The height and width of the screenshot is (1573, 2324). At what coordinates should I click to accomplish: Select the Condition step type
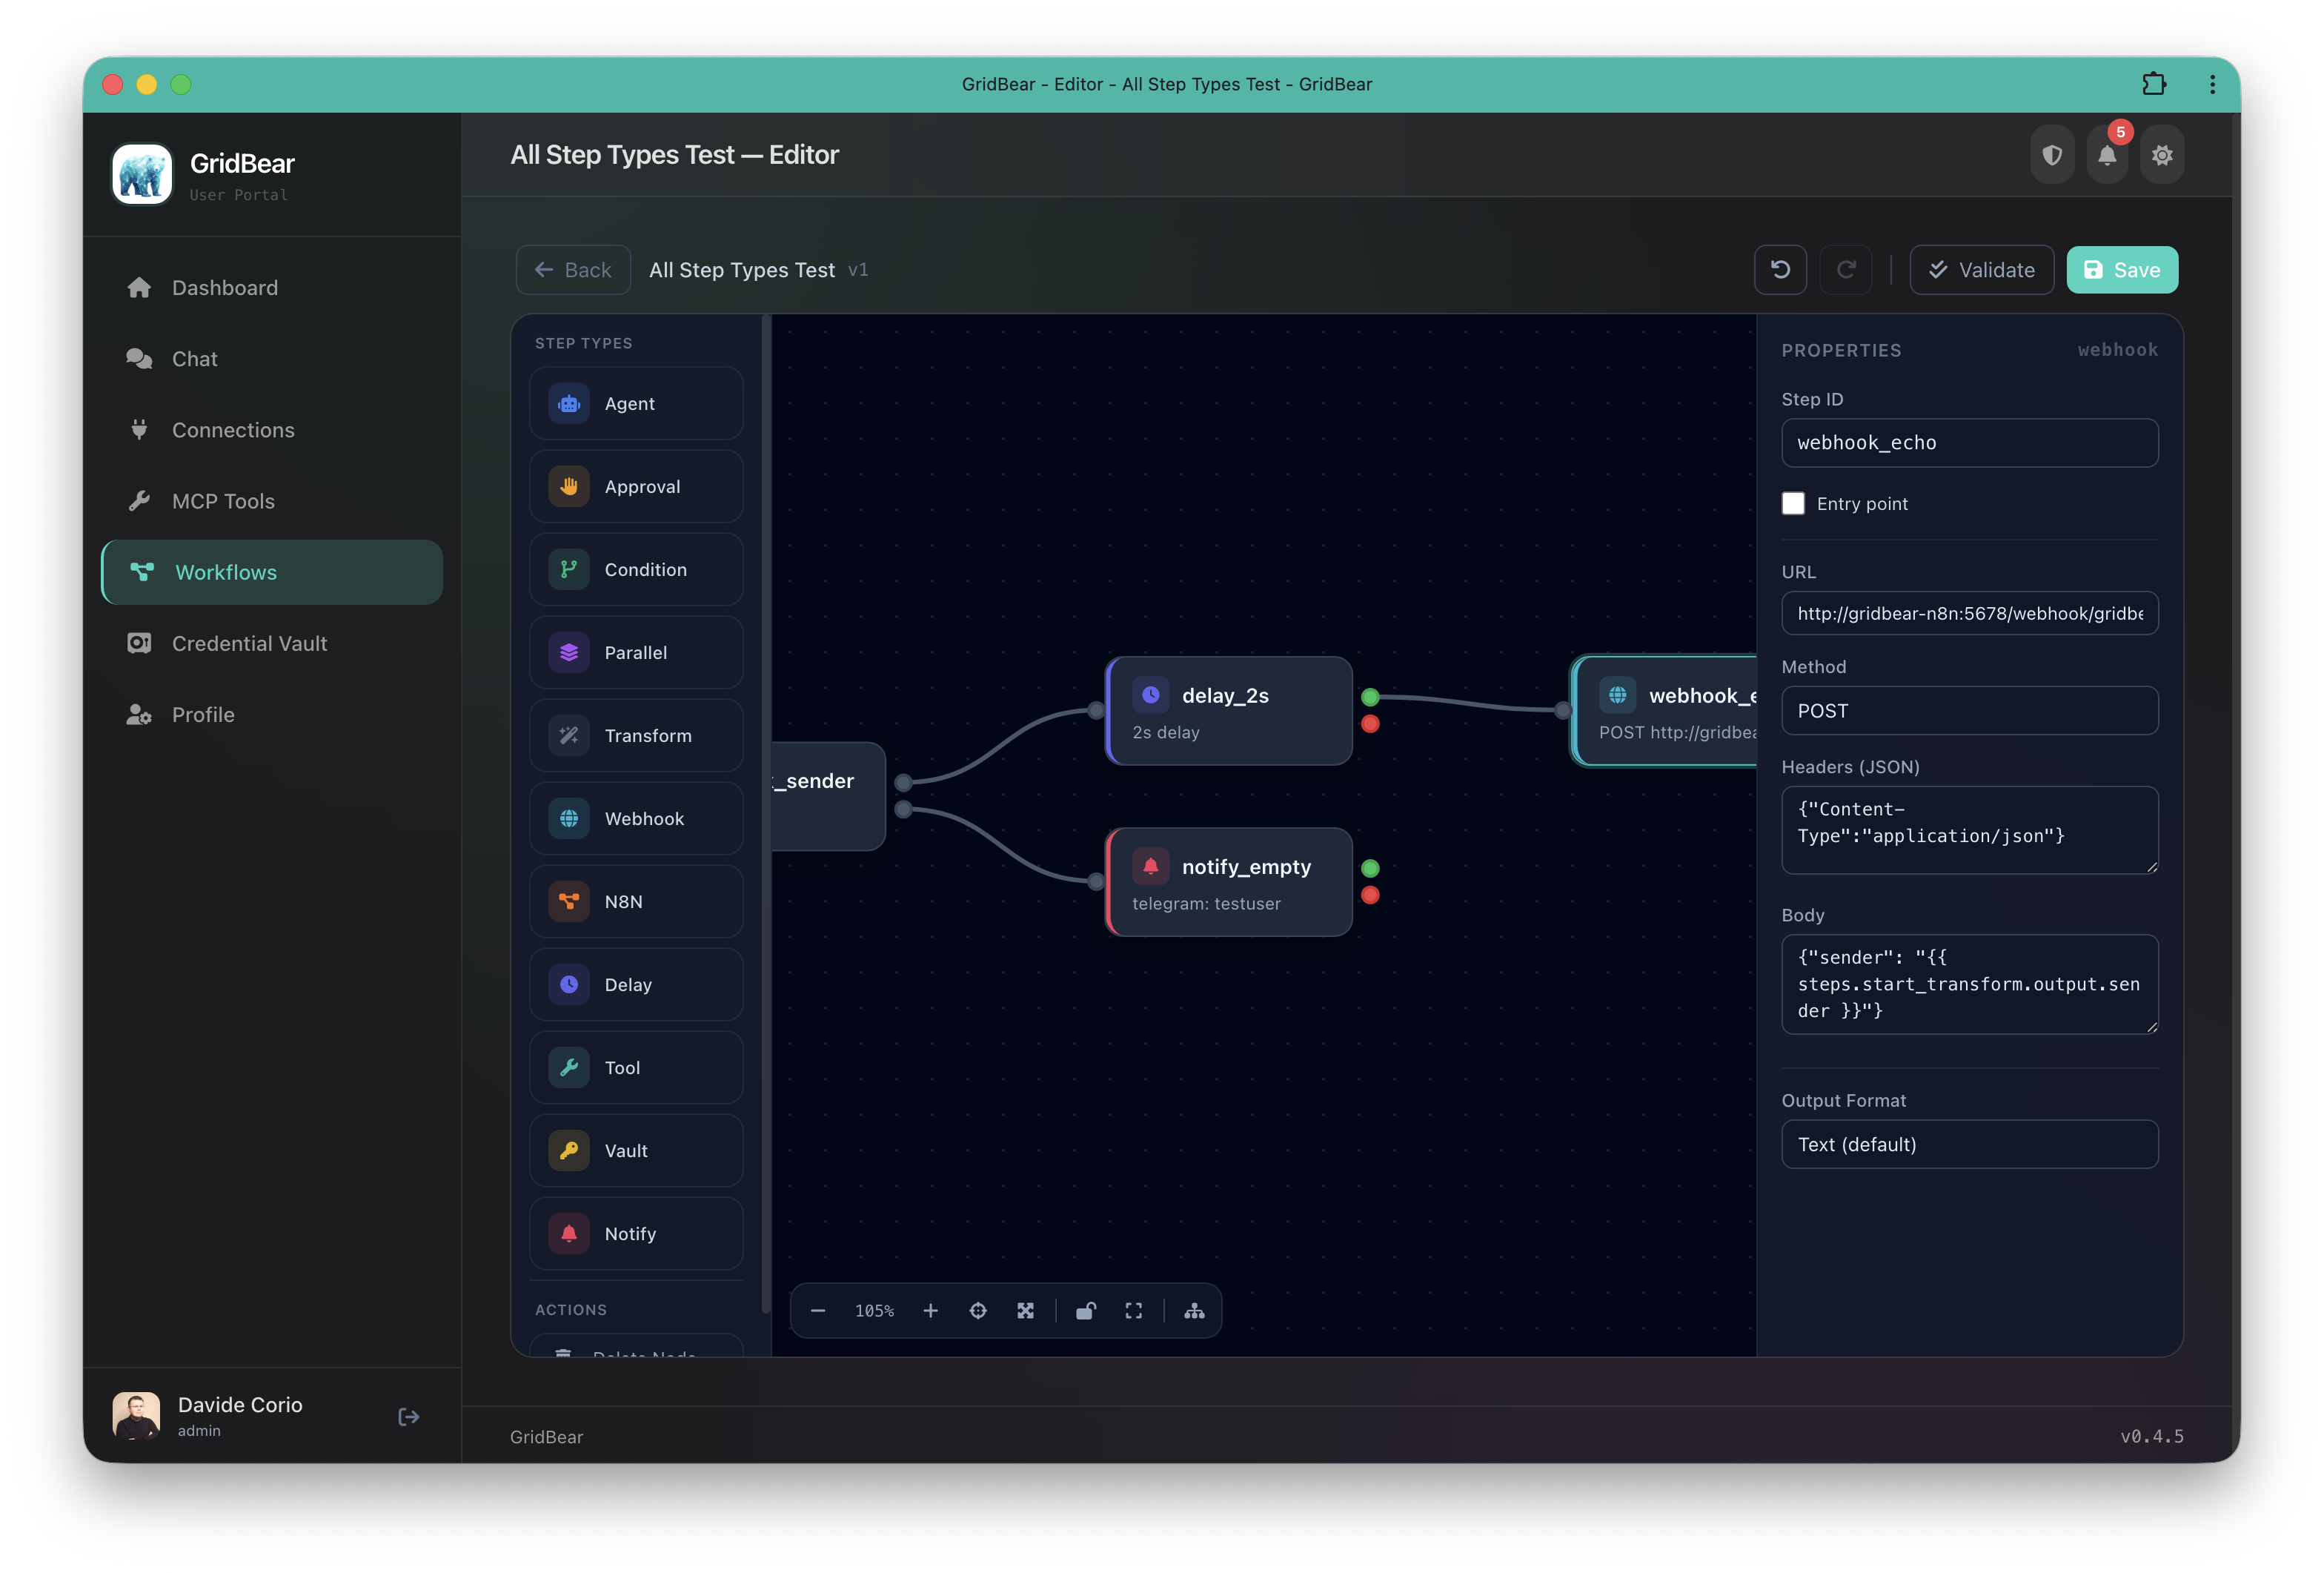pos(636,569)
